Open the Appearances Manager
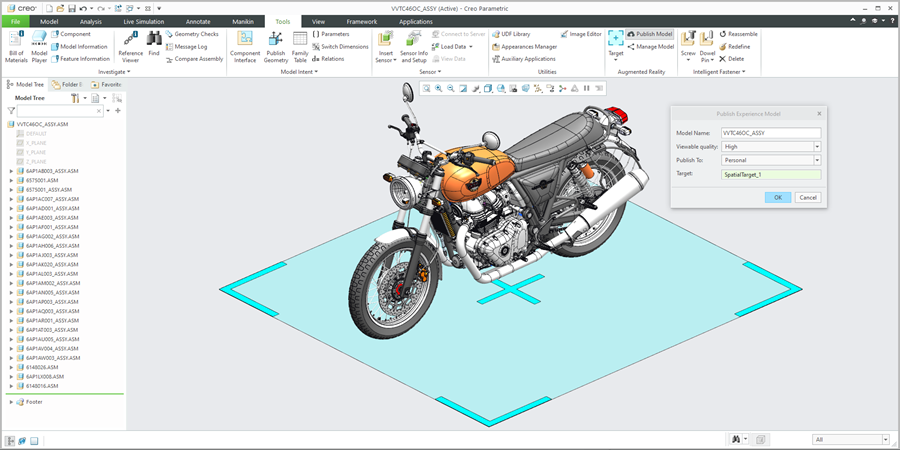Viewport: 900px width, 450px height. click(528, 46)
